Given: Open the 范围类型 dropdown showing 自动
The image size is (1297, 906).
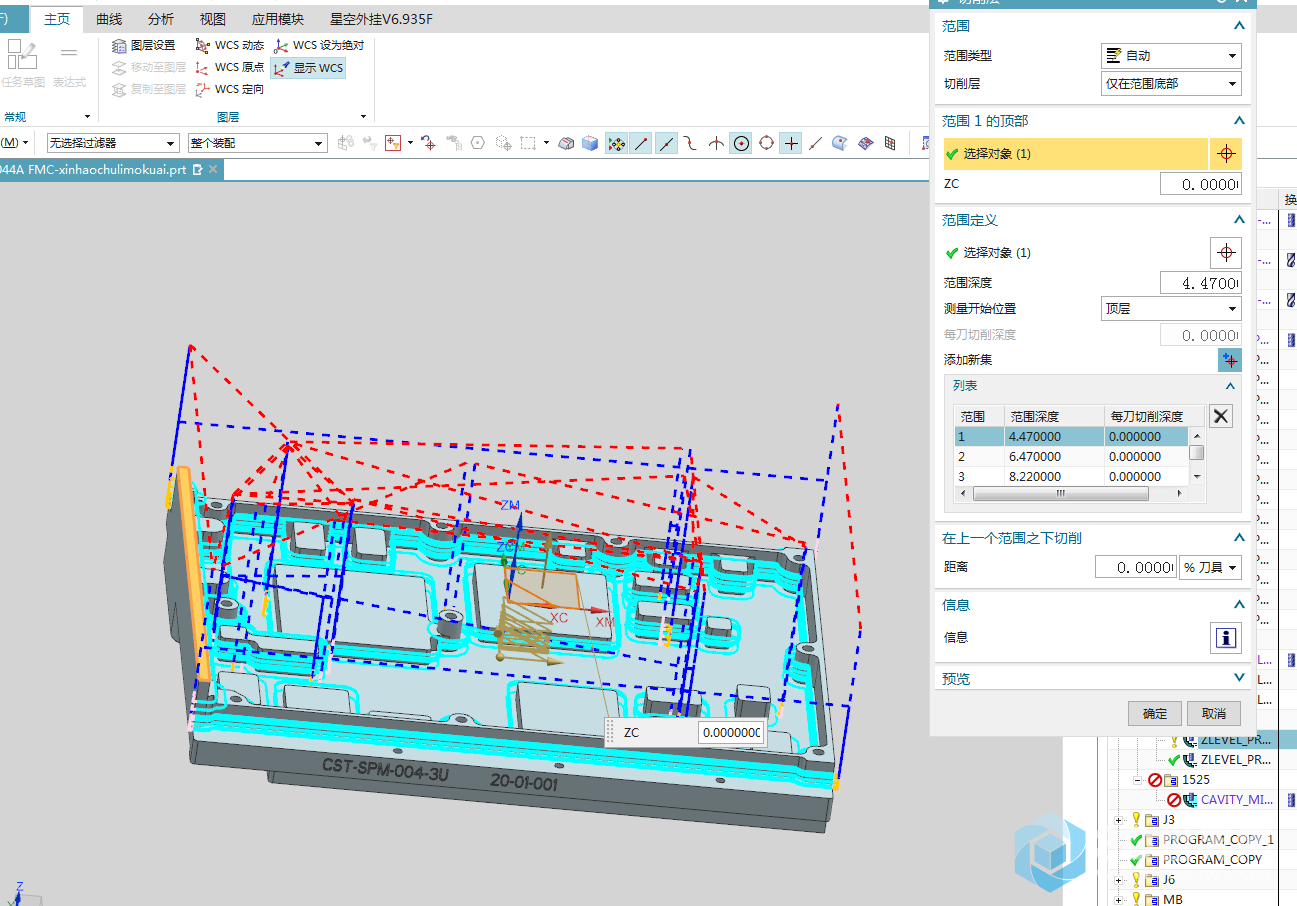Looking at the screenshot, I should [1171, 56].
